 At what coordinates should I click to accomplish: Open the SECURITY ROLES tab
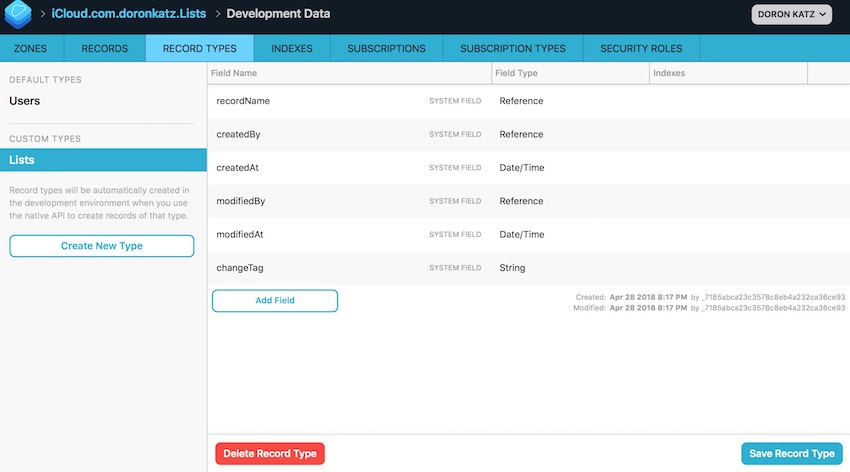point(641,48)
